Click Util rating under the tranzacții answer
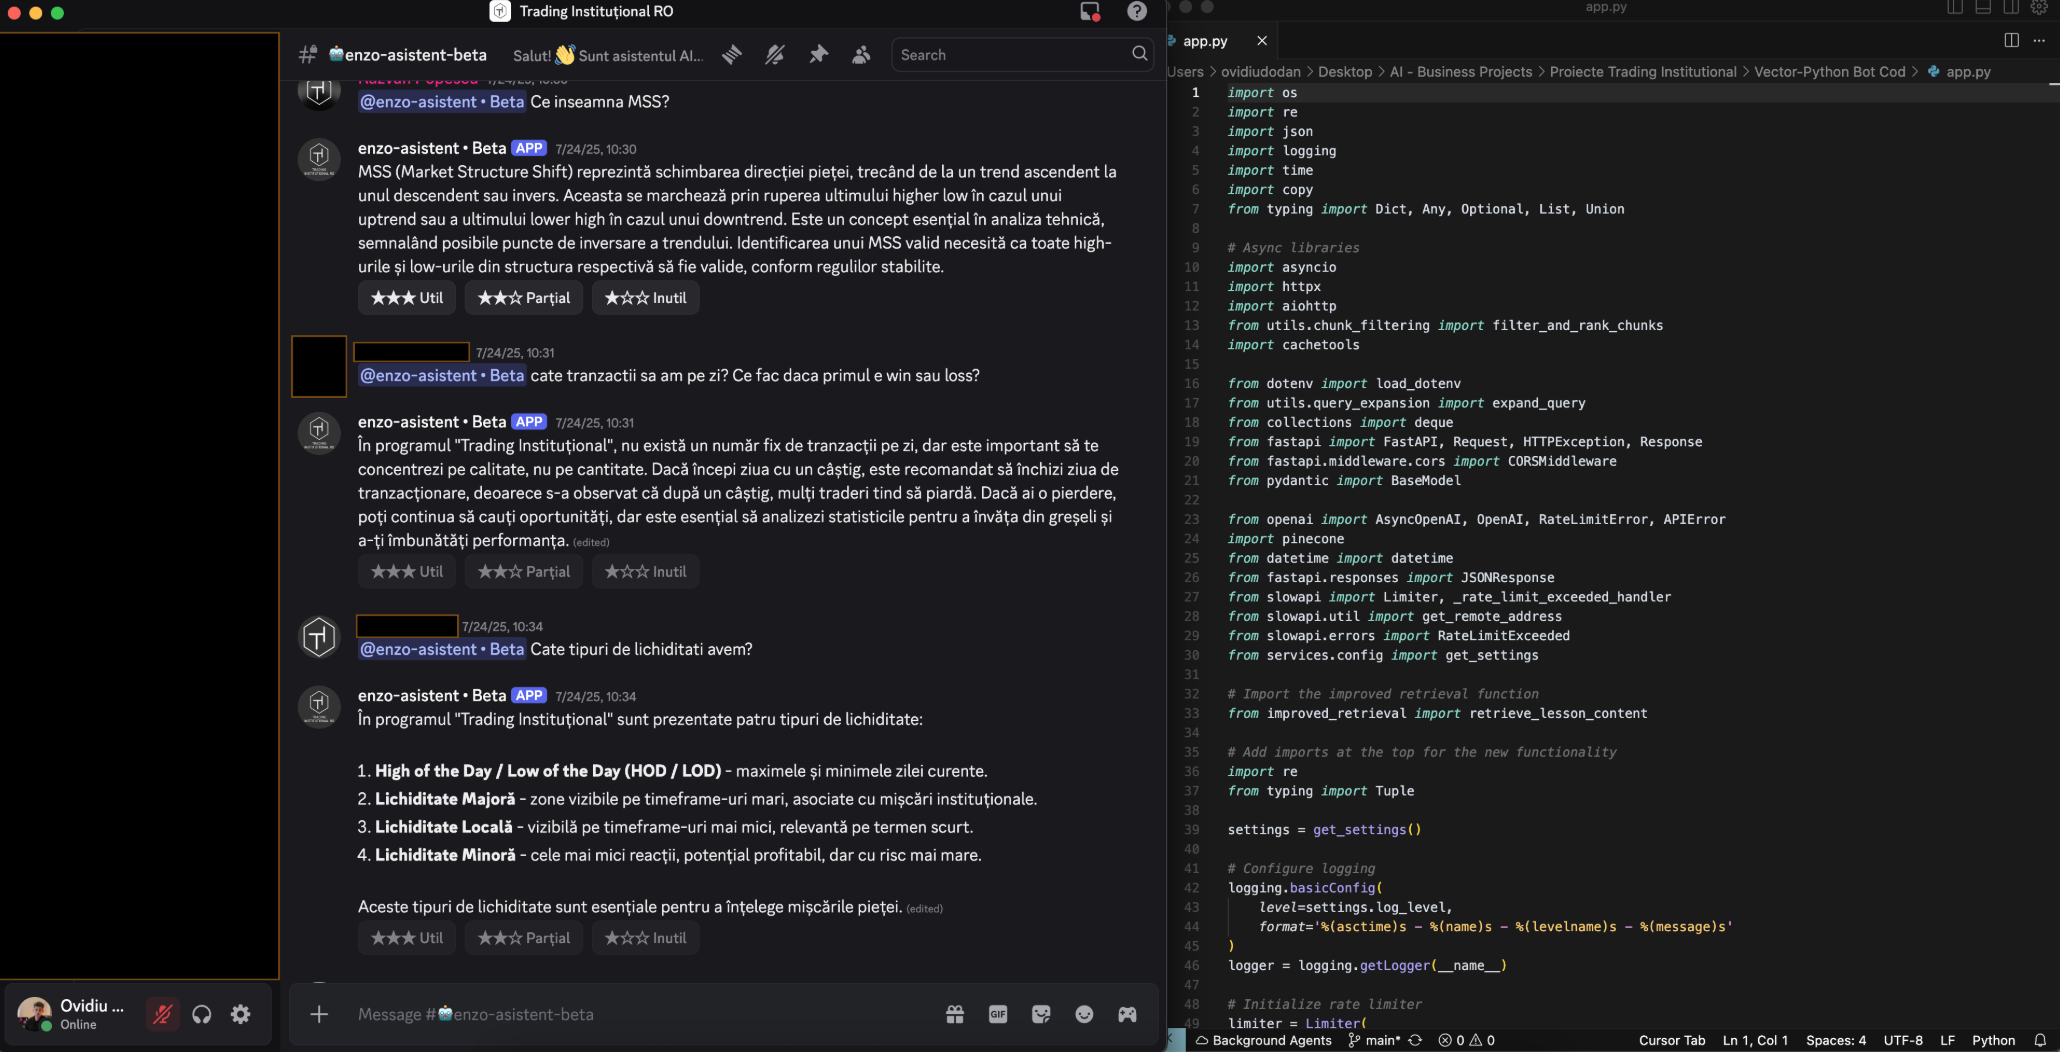The height and width of the screenshot is (1052, 2060). (x=407, y=572)
